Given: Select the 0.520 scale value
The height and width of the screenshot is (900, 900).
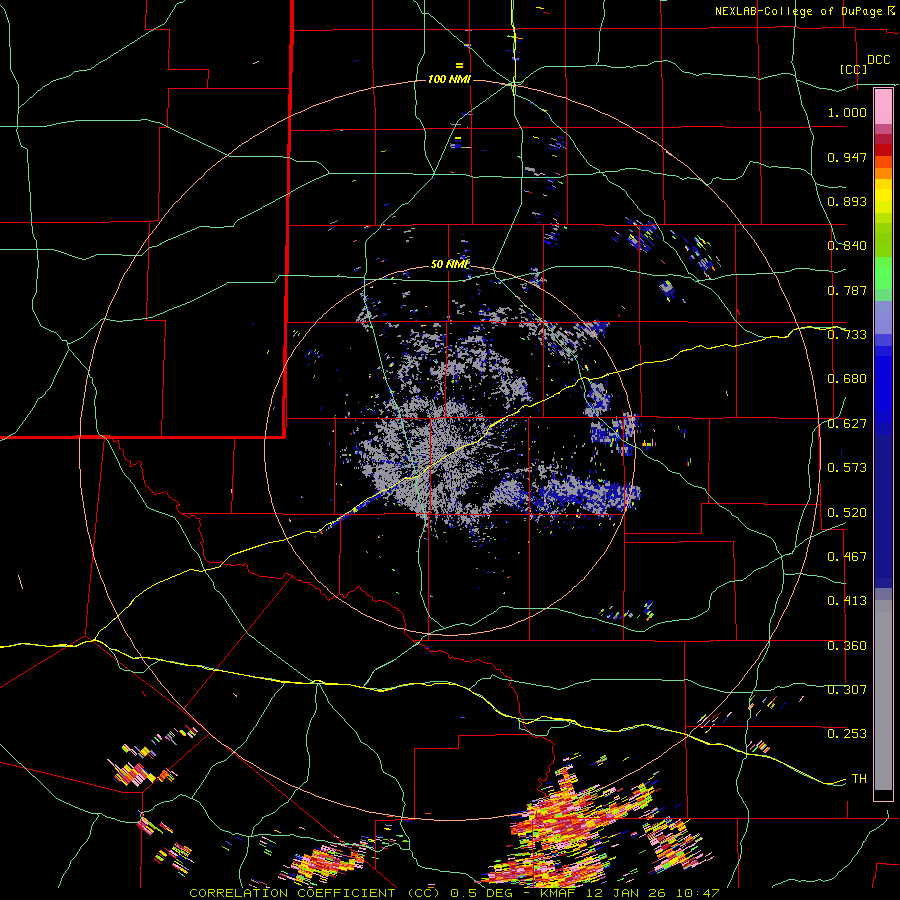Looking at the screenshot, I should click(847, 513).
